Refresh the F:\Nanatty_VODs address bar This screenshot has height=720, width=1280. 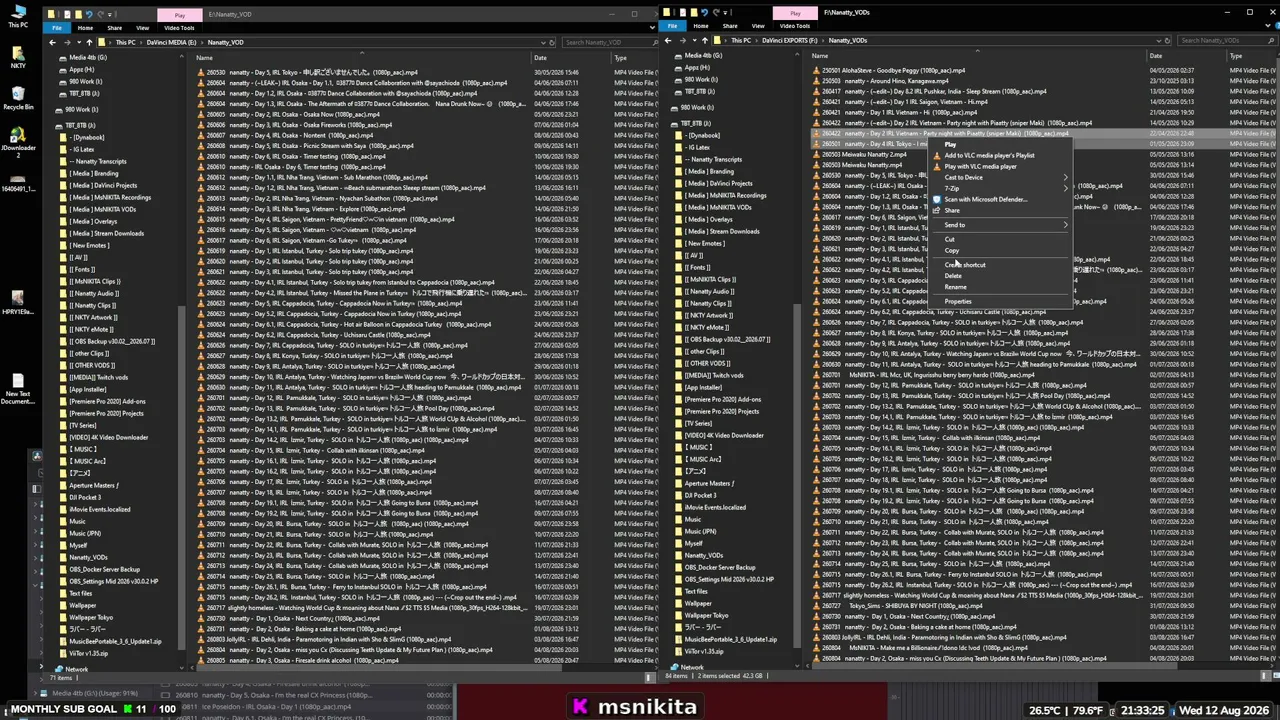[1167, 41]
